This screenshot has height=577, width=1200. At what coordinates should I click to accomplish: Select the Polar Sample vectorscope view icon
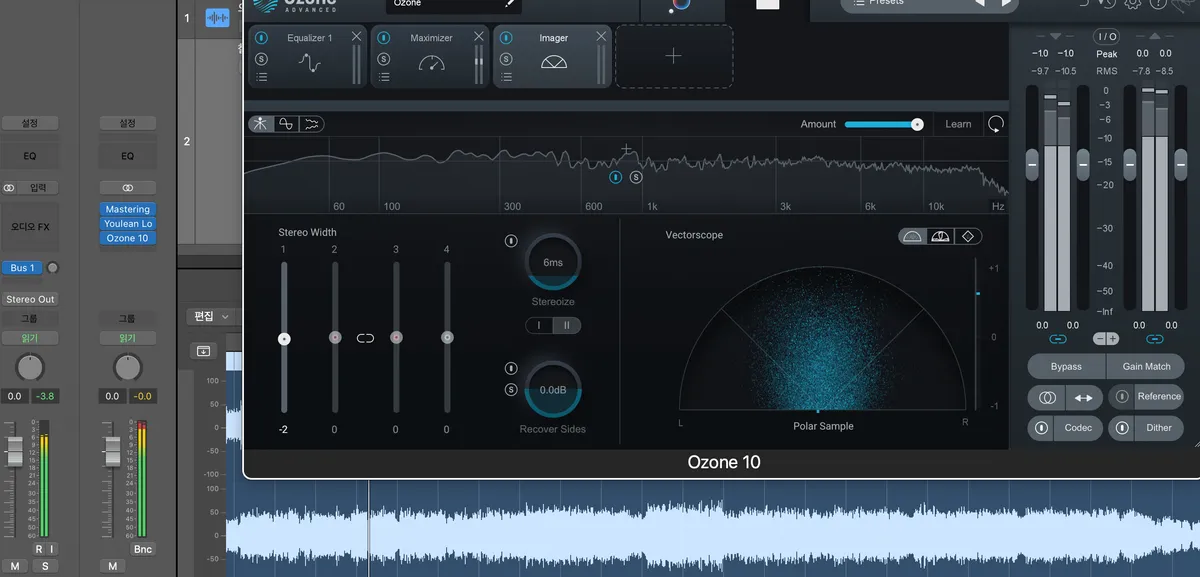coord(912,237)
